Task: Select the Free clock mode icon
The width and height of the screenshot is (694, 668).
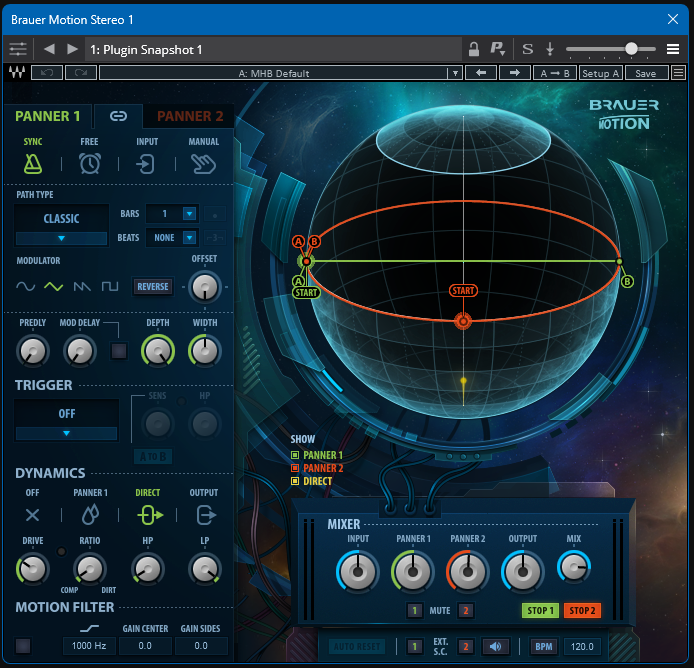Action: point(90,163)
